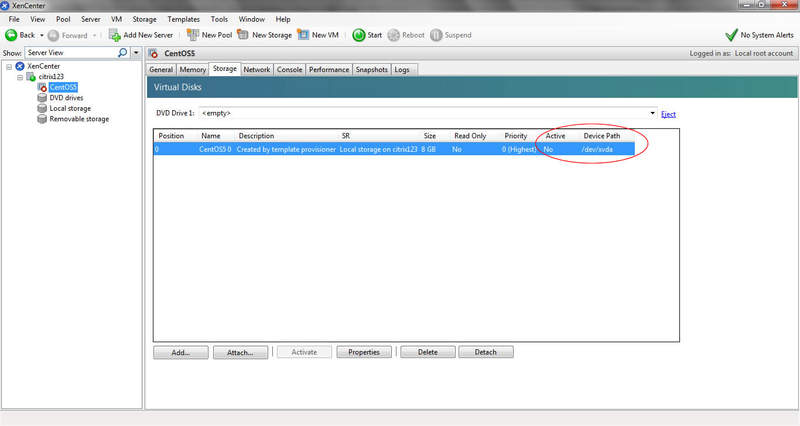Open the Forward history dropdown arrow
The width and height of the screenshot is (800, 426).
[94, 36]
